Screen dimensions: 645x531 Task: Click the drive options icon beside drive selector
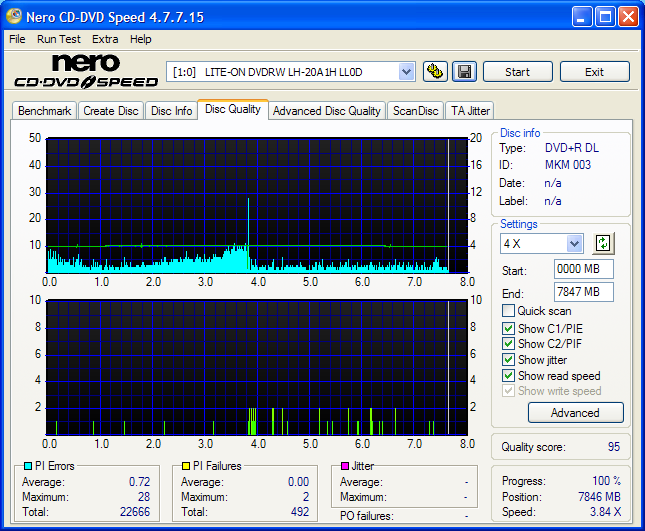pyautogui.click(x=435, y=72)
